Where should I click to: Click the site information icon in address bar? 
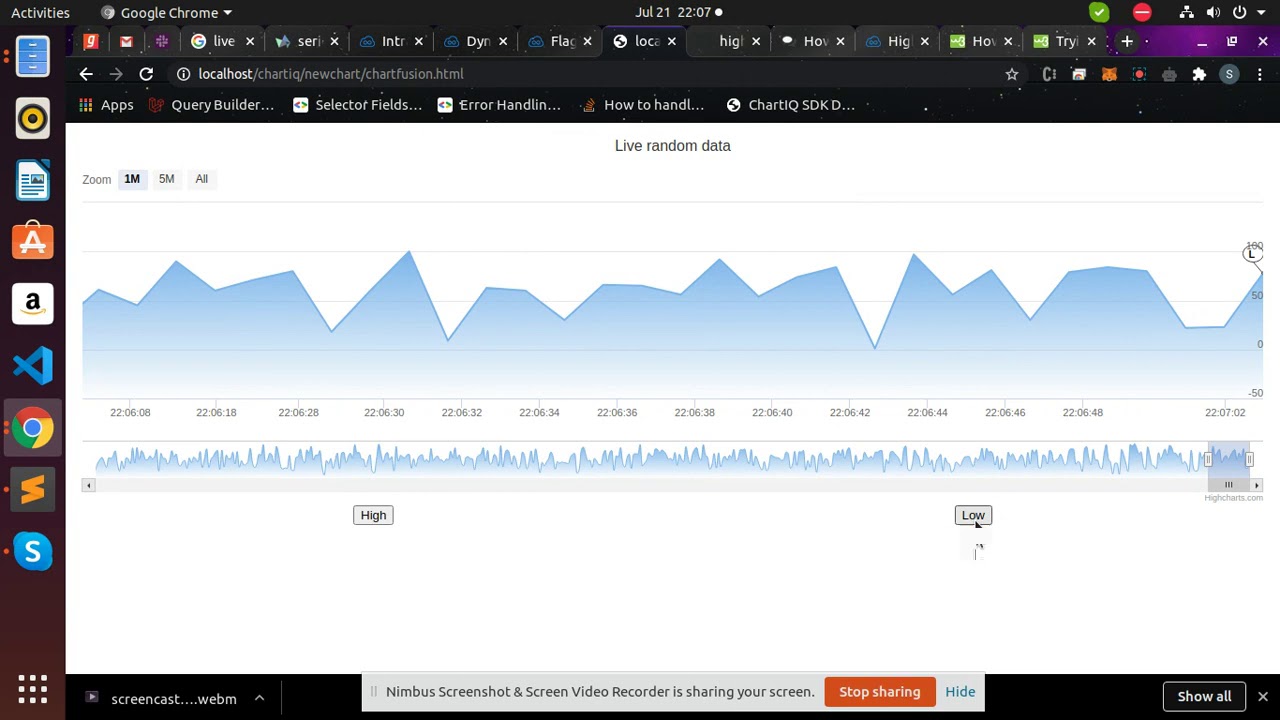pos(184,74)
